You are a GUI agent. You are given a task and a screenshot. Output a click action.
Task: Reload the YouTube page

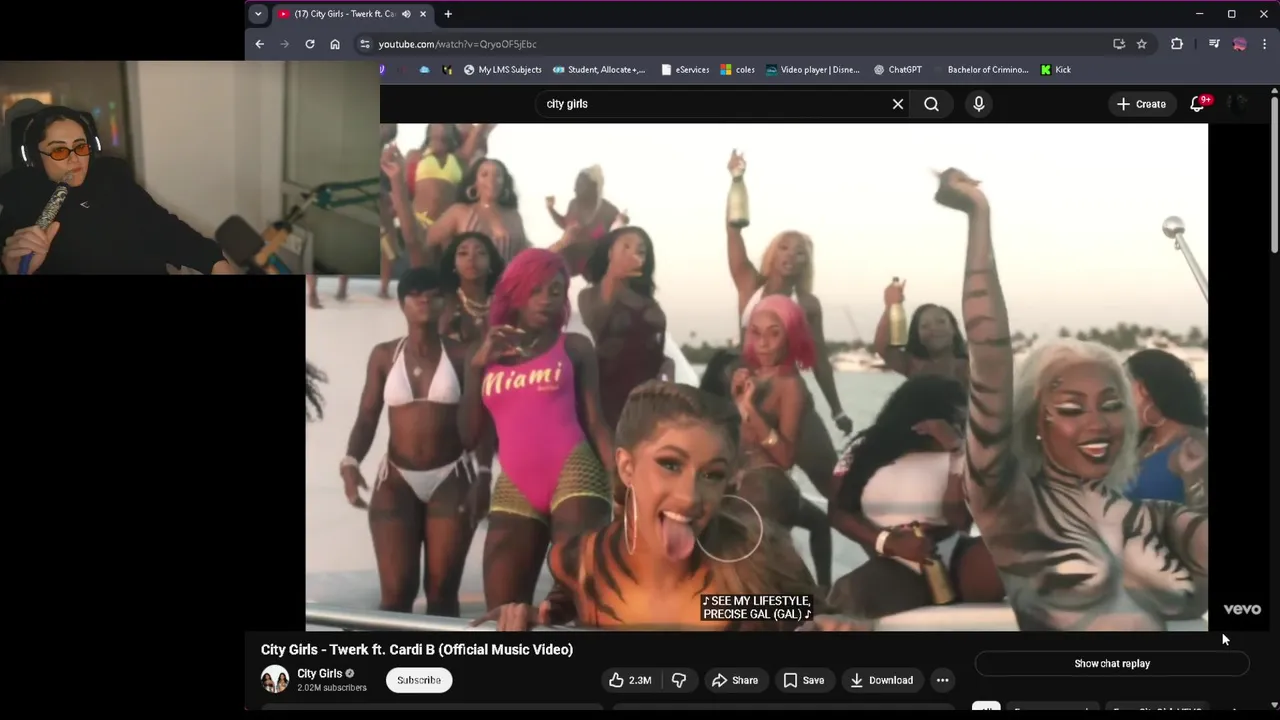pos(310,44)
